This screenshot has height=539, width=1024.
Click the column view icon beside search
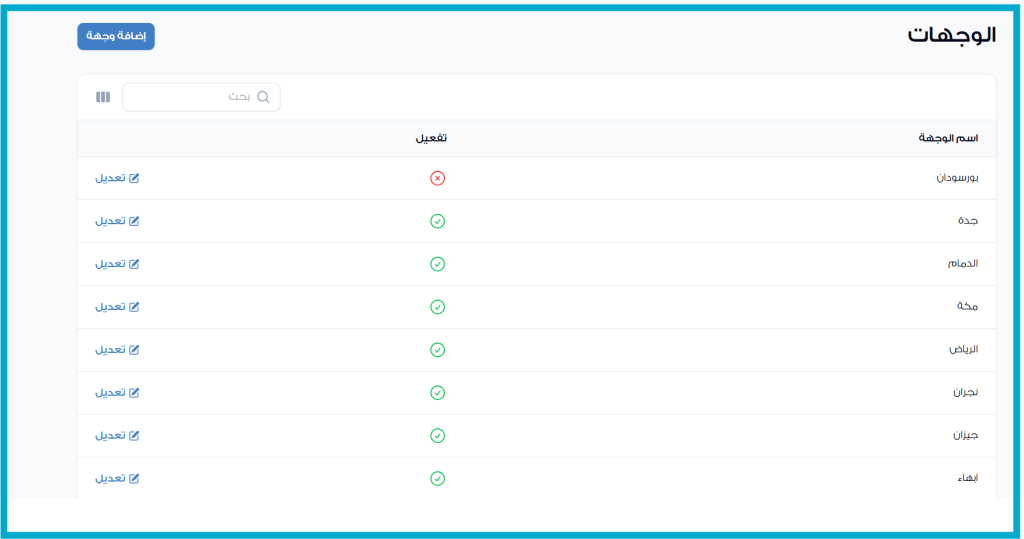(x=103, y=97)
